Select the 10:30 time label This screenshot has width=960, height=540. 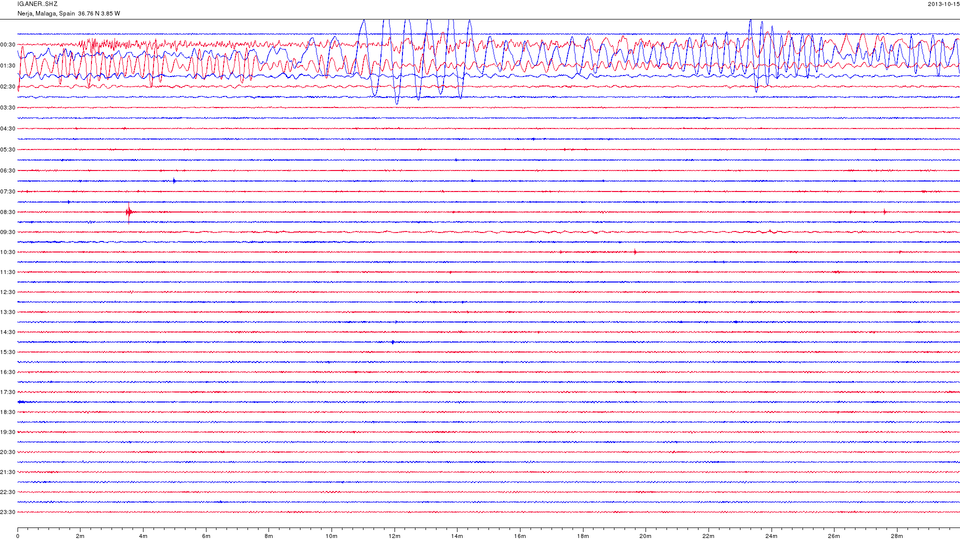(x=8, y=252)
